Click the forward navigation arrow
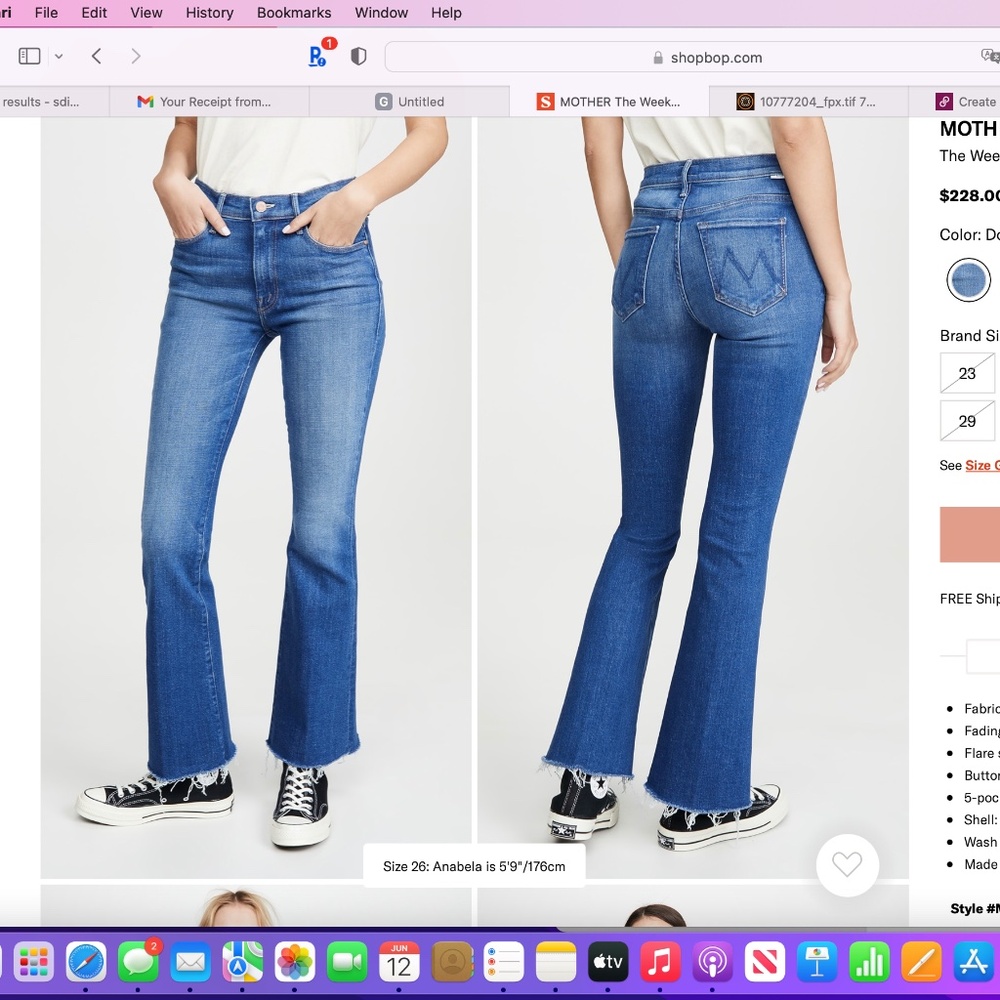This screenshot has height=1000, width=1000. click(136, 56)
